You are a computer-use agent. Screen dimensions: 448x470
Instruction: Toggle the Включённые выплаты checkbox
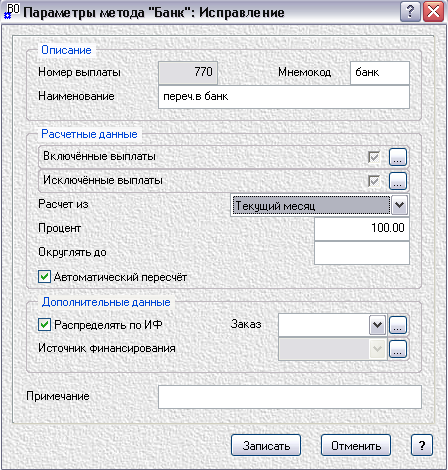(374, 157)
